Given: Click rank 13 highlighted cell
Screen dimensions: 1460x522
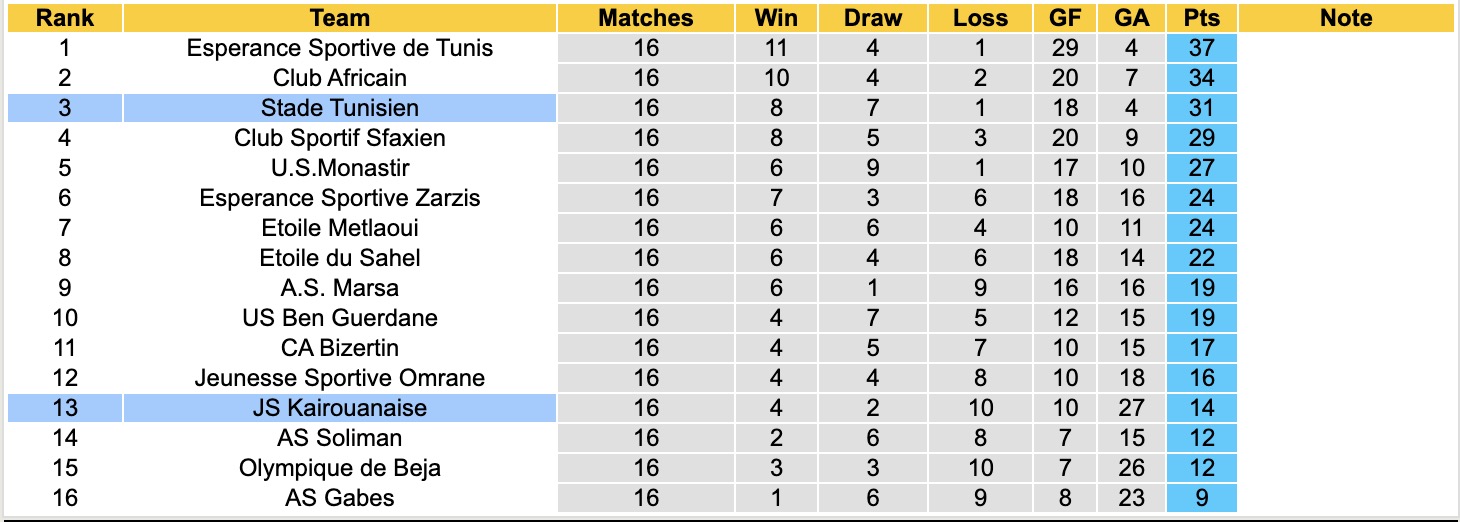Looking at the screenshot, I should pyautogui.click(x=65, y=408).
